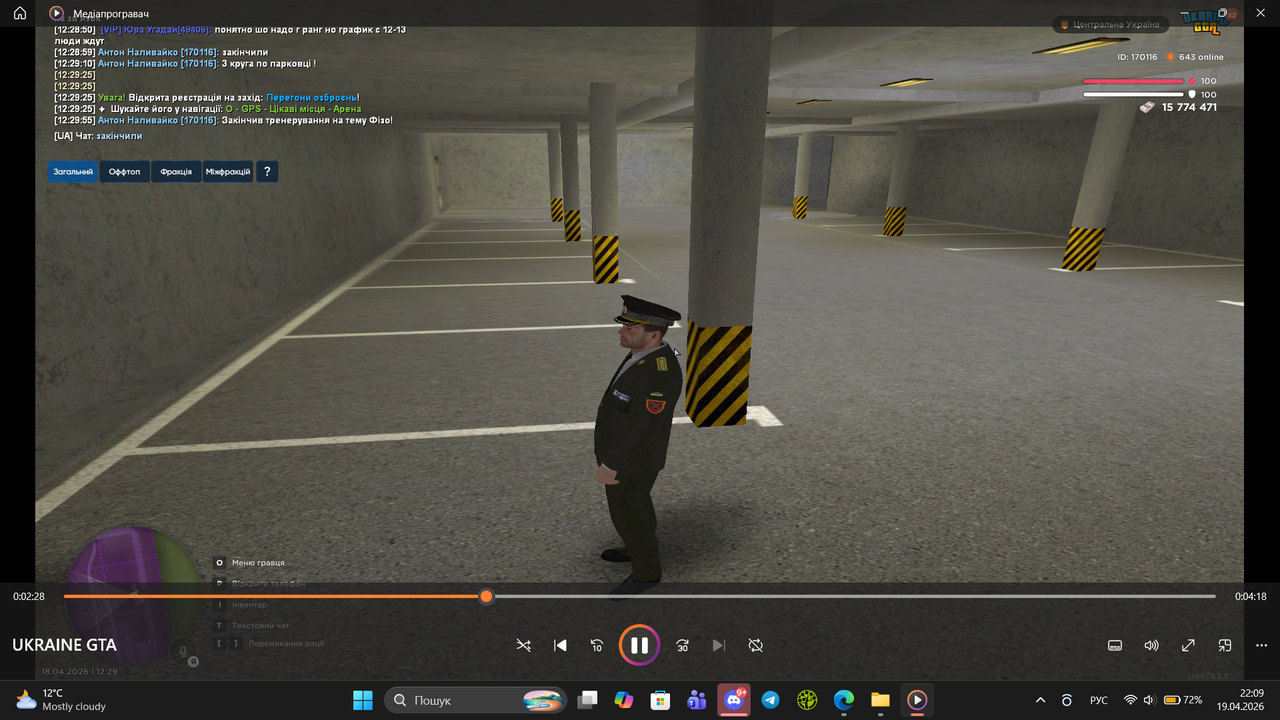The width and height of the screenshot is (1280, 720).
Task: Open the volume control
Action: [1152, 645]
